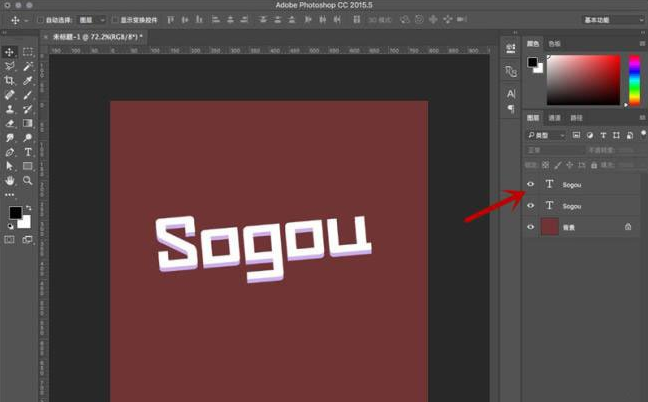Open the Paragraph panel icon
The height and width of the screenshot is (402, 648).
[511, 109]
